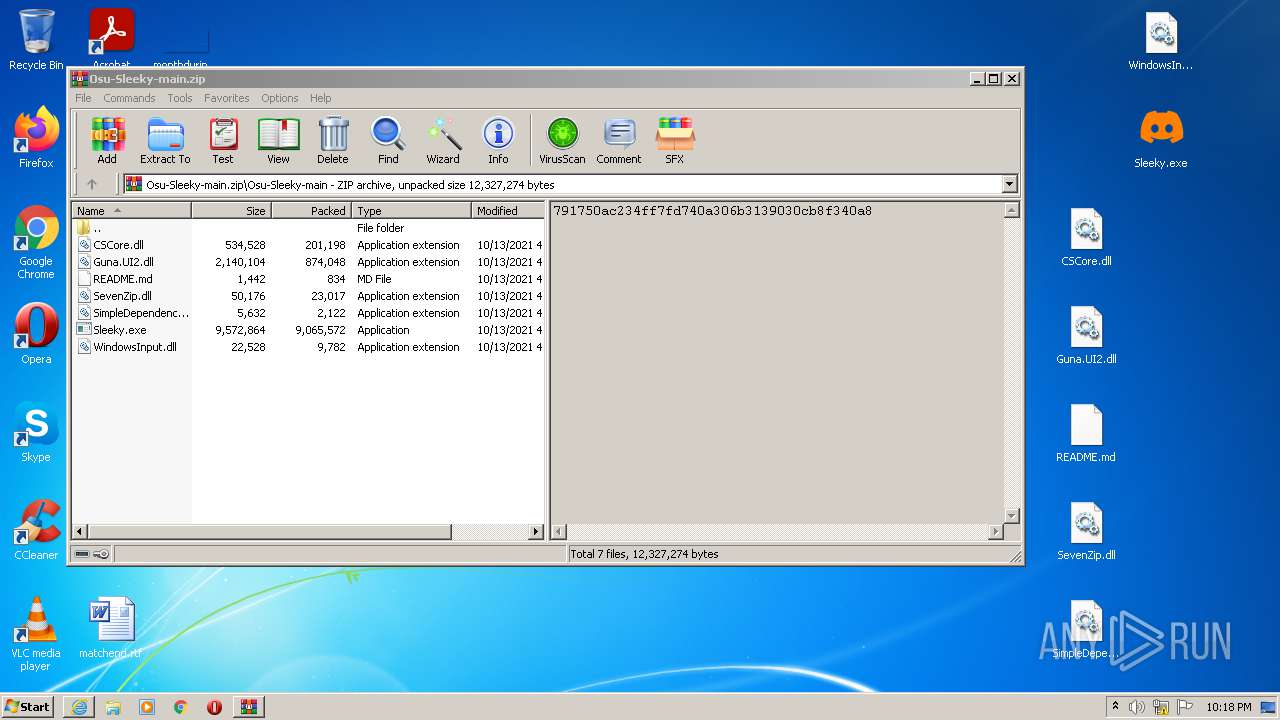
Task: Open Opera desktop shortcut
Action: pos(36,334)
